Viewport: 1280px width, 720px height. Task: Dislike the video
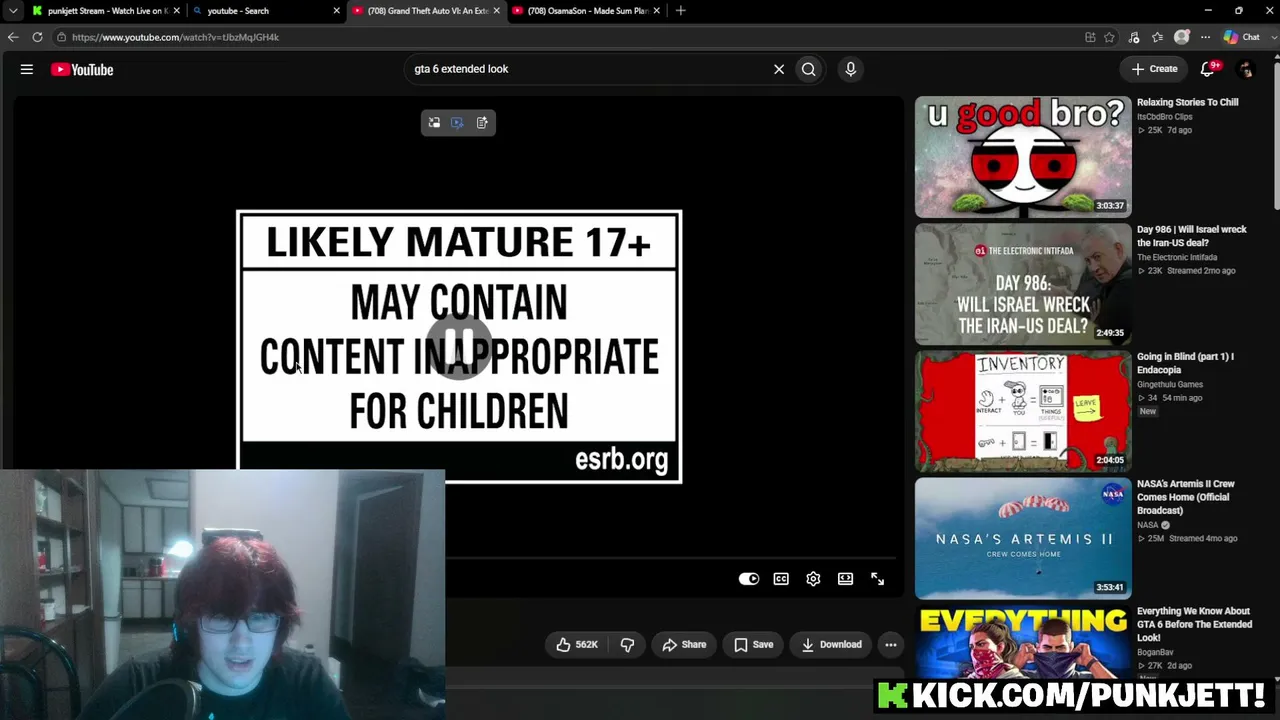tap(627, 645)
